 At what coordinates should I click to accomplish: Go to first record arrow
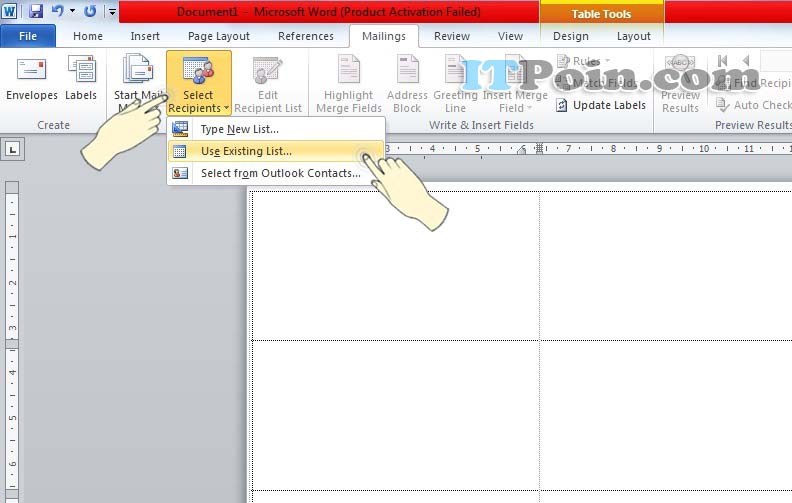click(722, 61)
